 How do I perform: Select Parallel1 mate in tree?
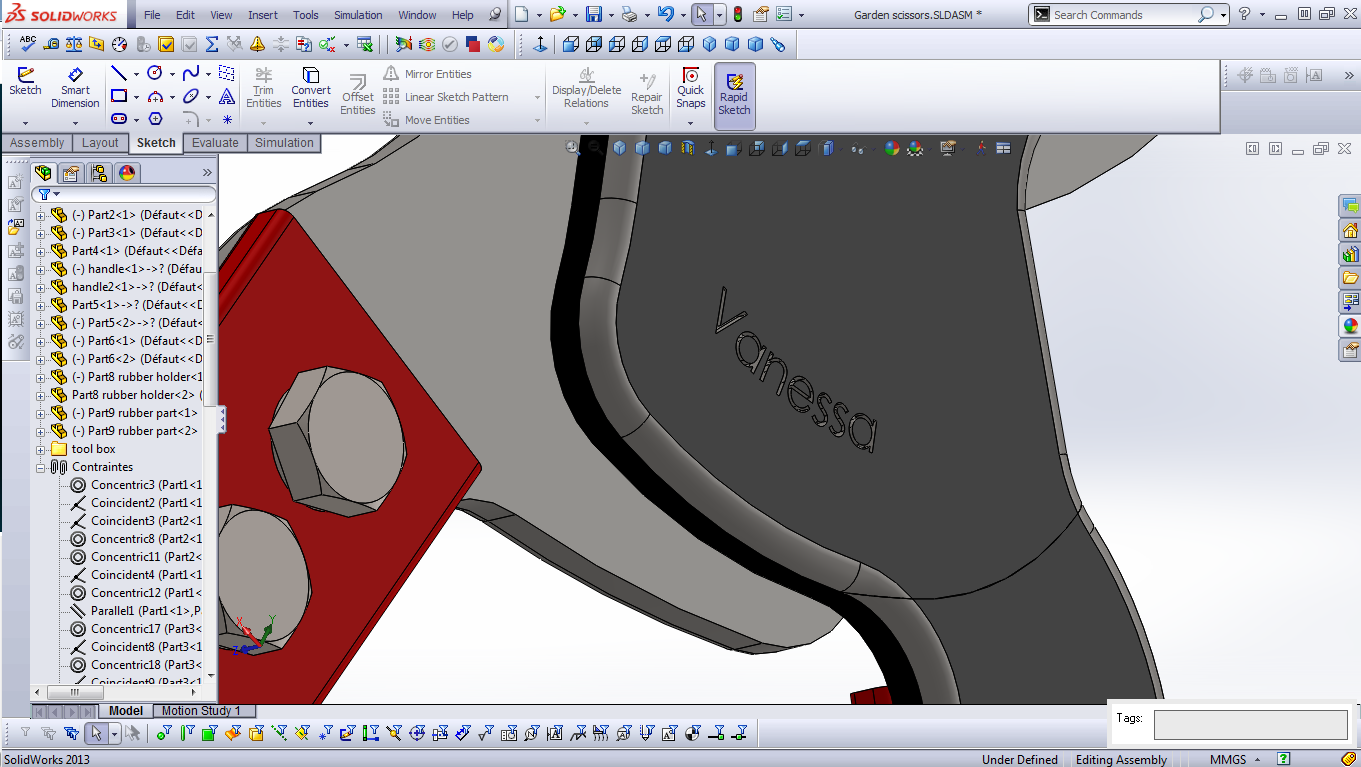pyautogui.click(x=136, y=611)
